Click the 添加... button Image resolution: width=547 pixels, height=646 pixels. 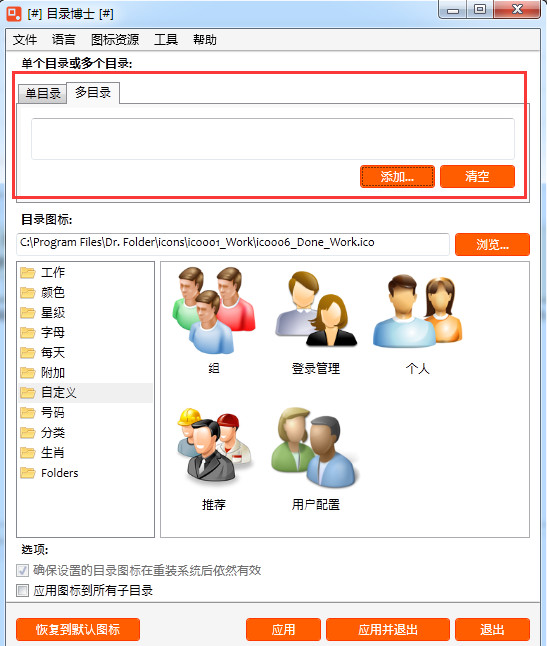pos(397,177)
